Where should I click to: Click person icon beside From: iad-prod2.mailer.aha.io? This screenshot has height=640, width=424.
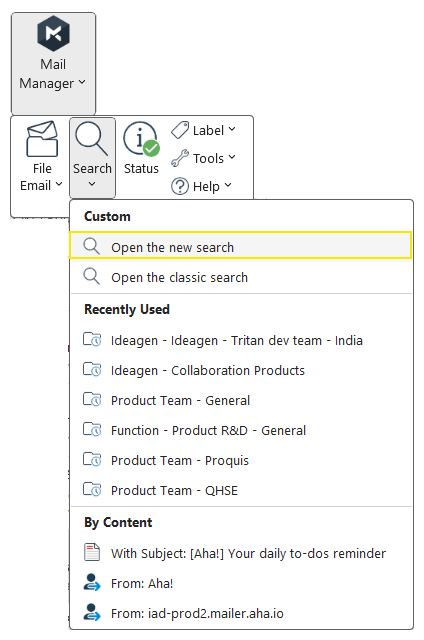tap(92, 612)
